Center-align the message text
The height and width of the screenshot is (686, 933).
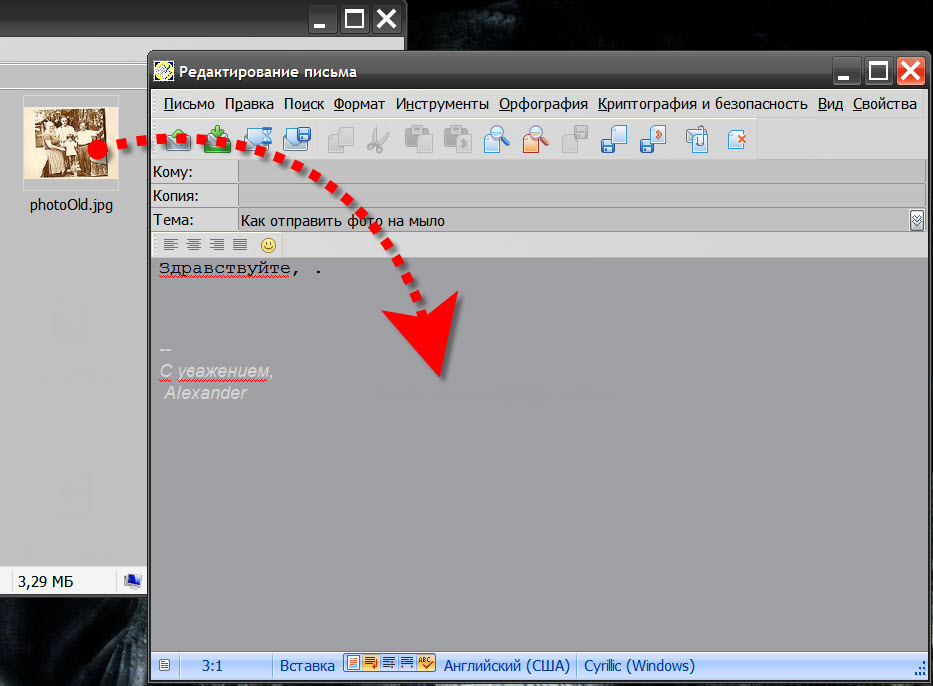pyautogui.click(x=193, y=245)
